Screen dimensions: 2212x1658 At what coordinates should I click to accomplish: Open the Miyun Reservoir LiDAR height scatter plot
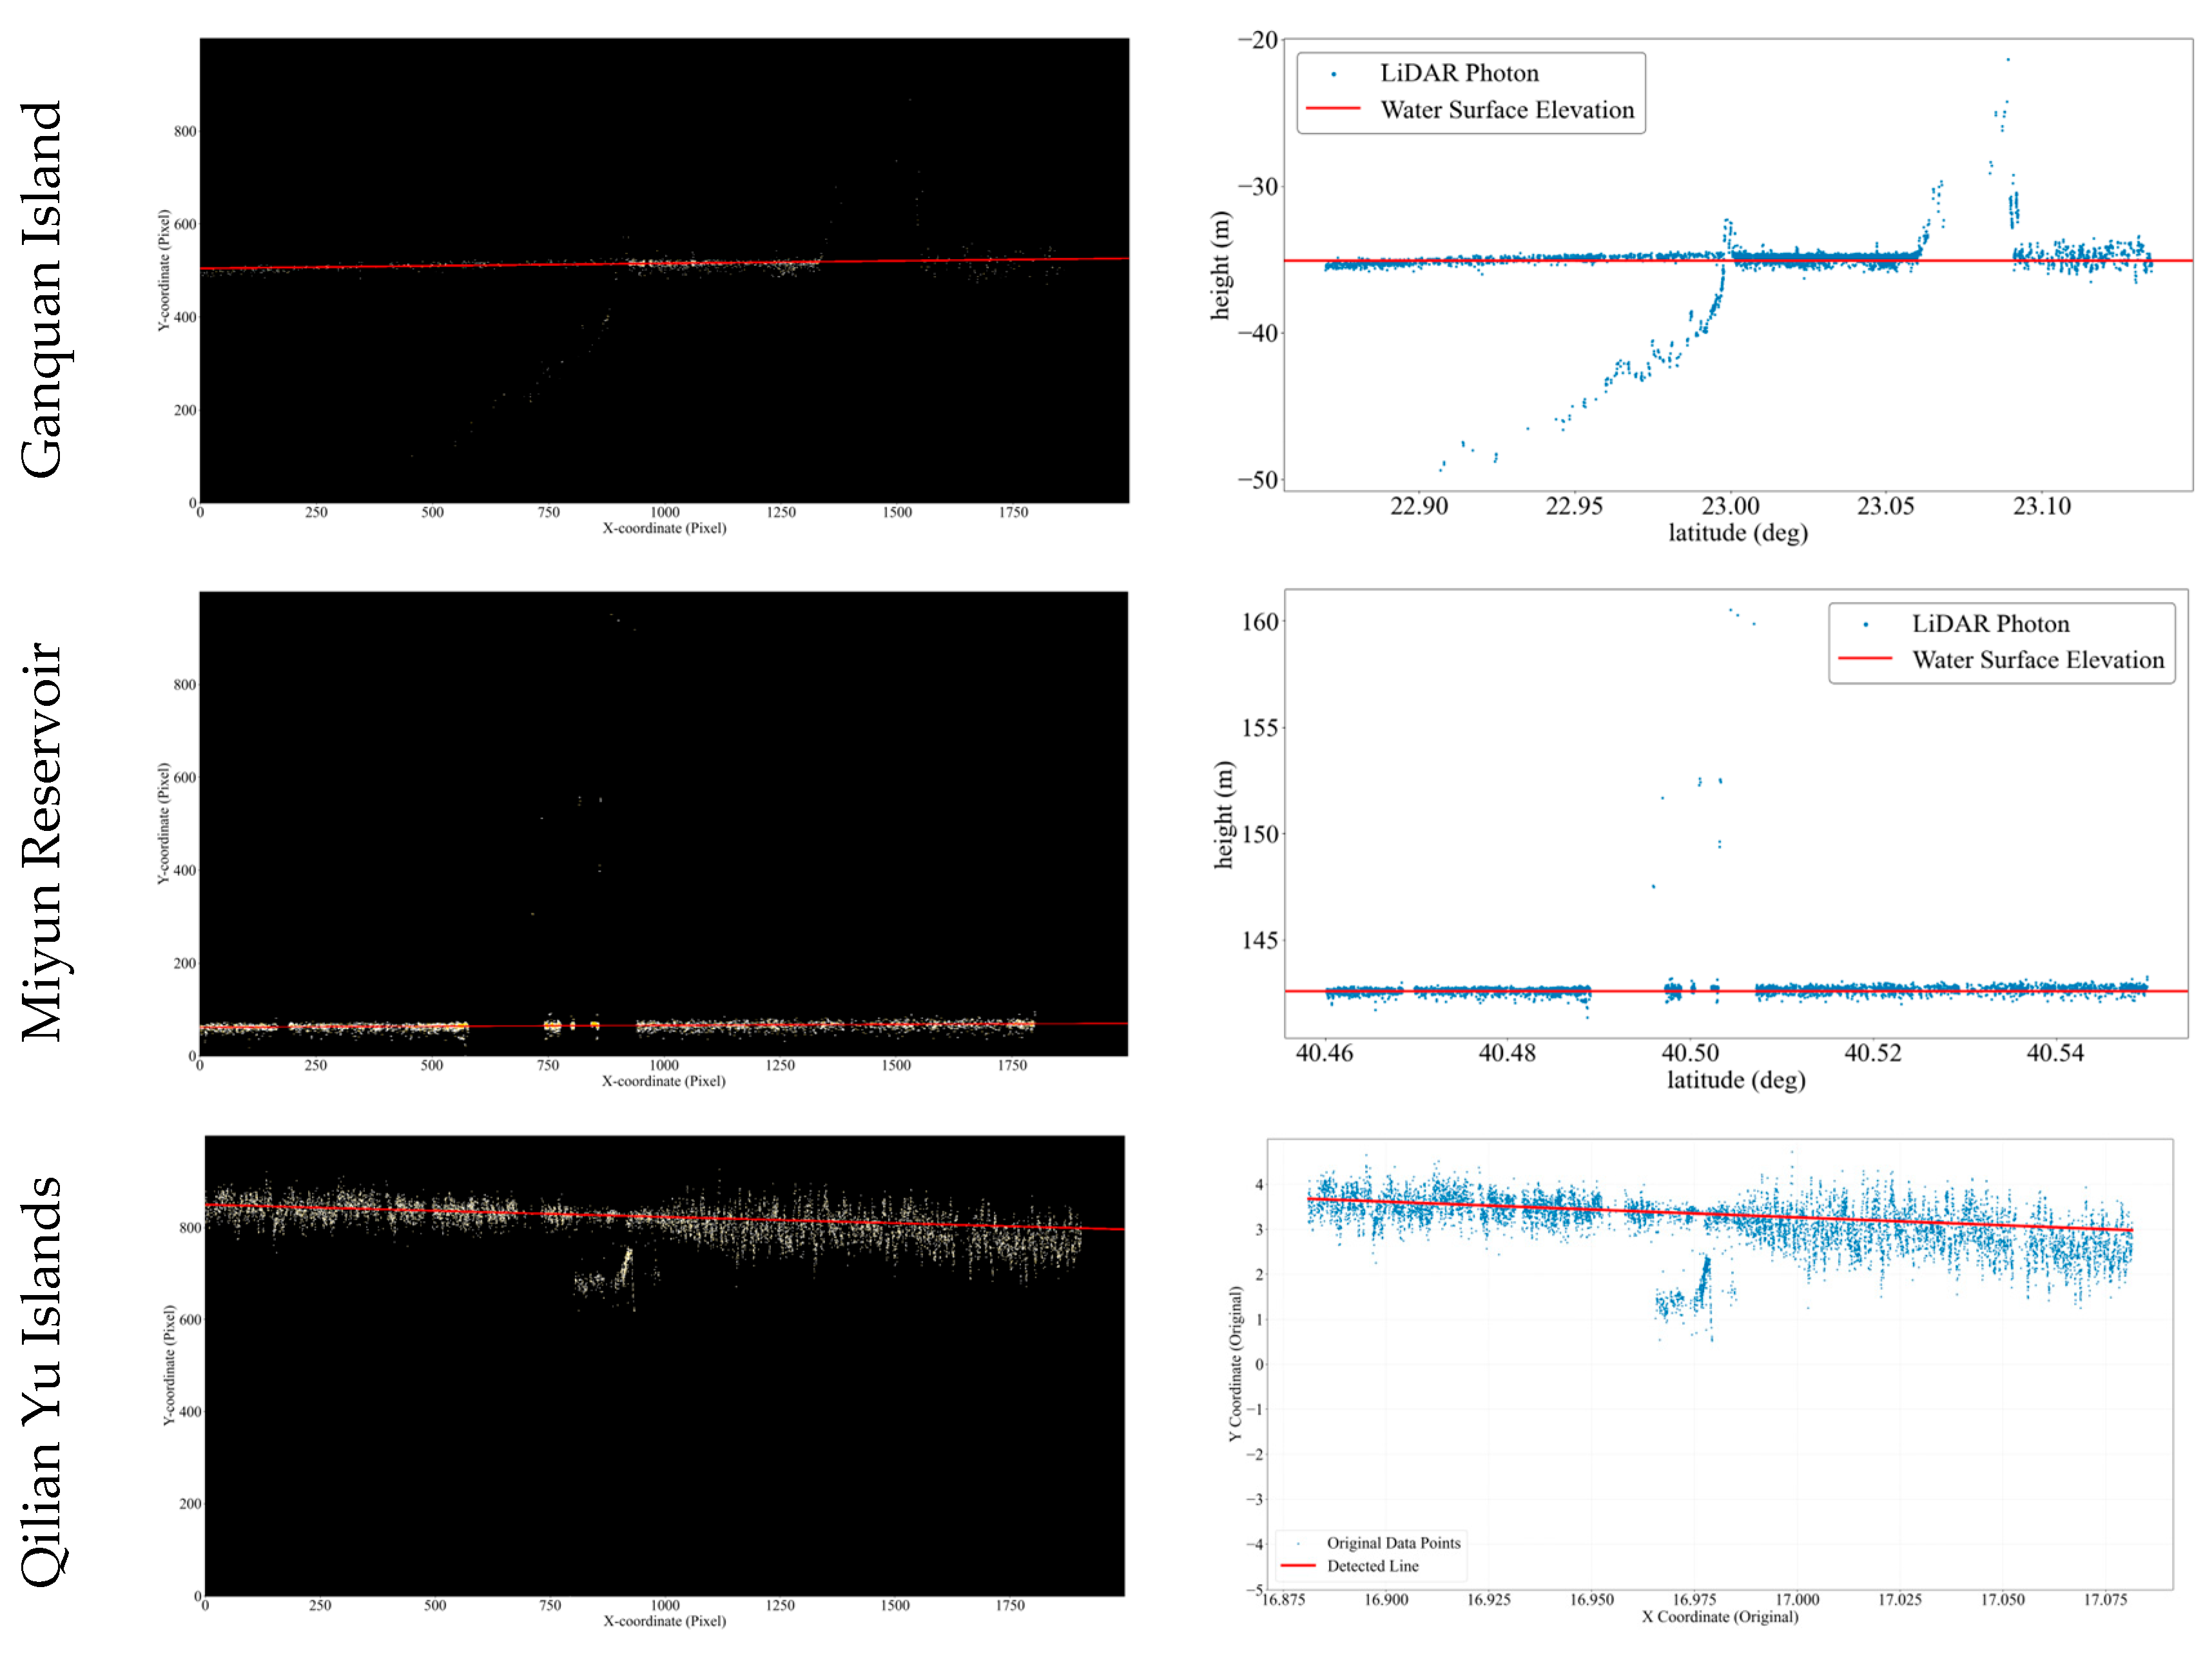coord(1737,813)
